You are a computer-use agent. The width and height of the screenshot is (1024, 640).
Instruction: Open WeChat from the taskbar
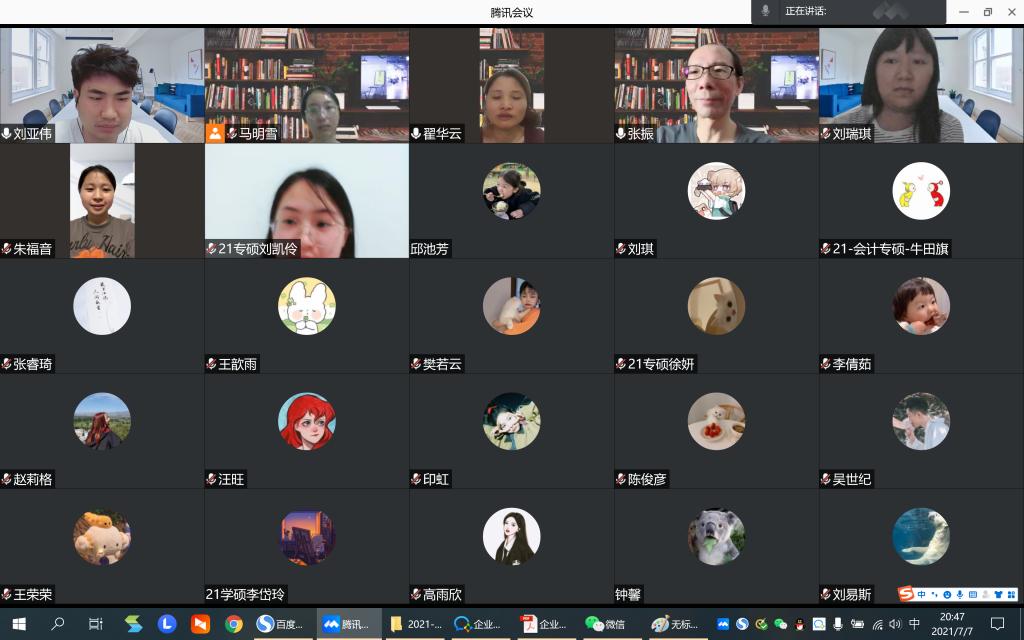[x=605, y=624]
